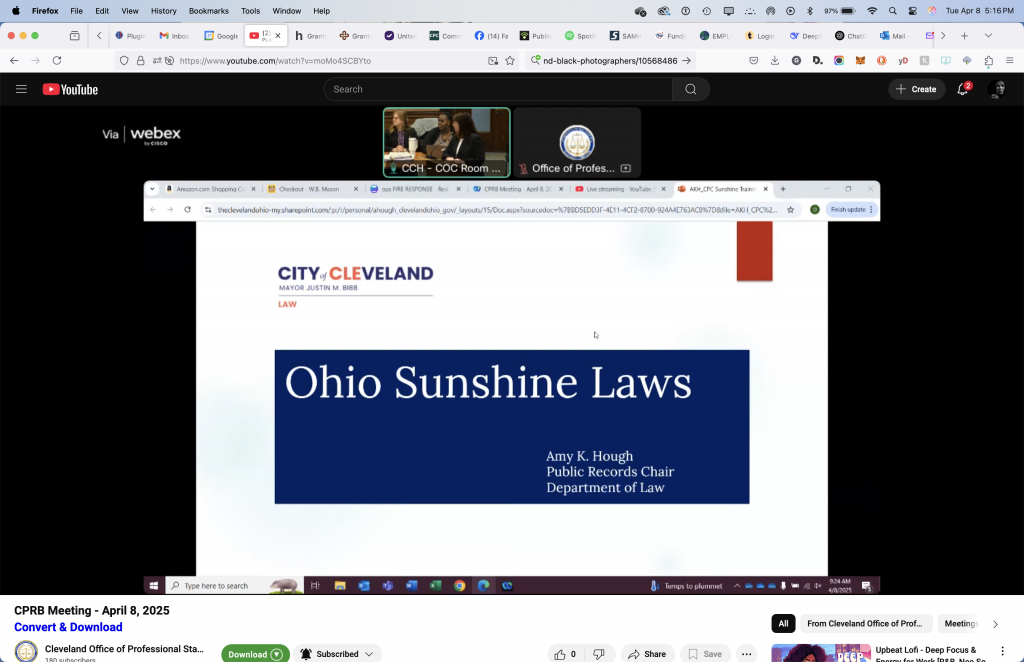
Task: Switch to the Gmail Inbox tab
Action: click(173, 35)
